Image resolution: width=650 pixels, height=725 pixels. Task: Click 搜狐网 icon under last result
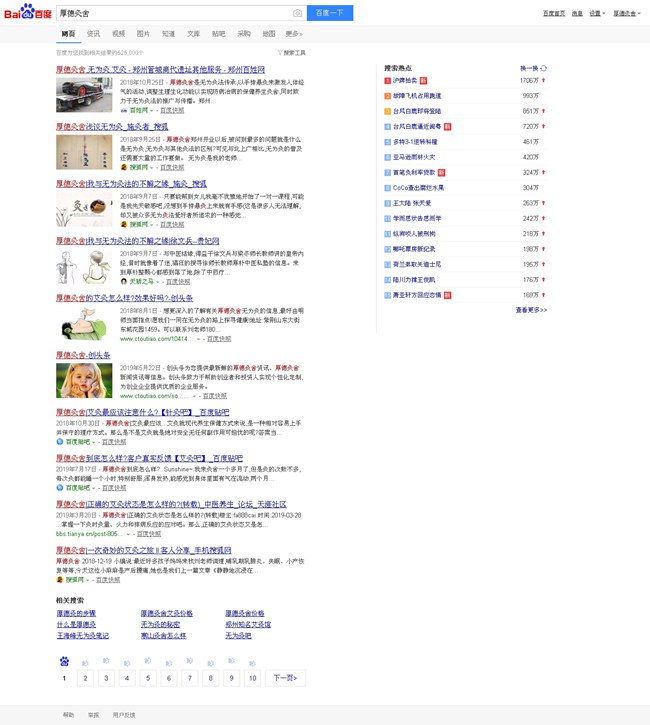click(x=60, y=579)
